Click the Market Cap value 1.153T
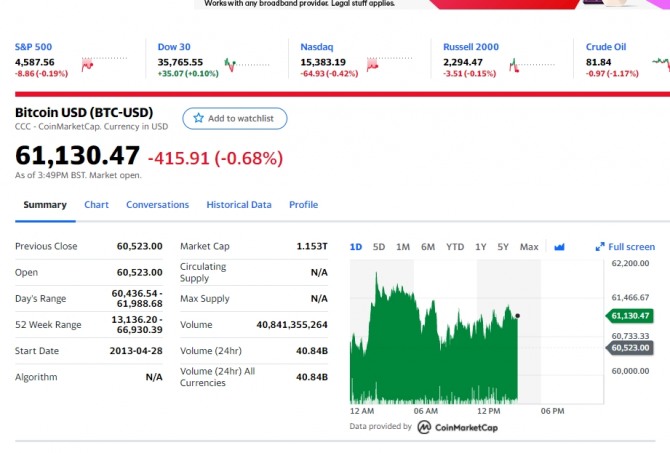Viewport: 670px width, 453px height. (x=312, y=246)
